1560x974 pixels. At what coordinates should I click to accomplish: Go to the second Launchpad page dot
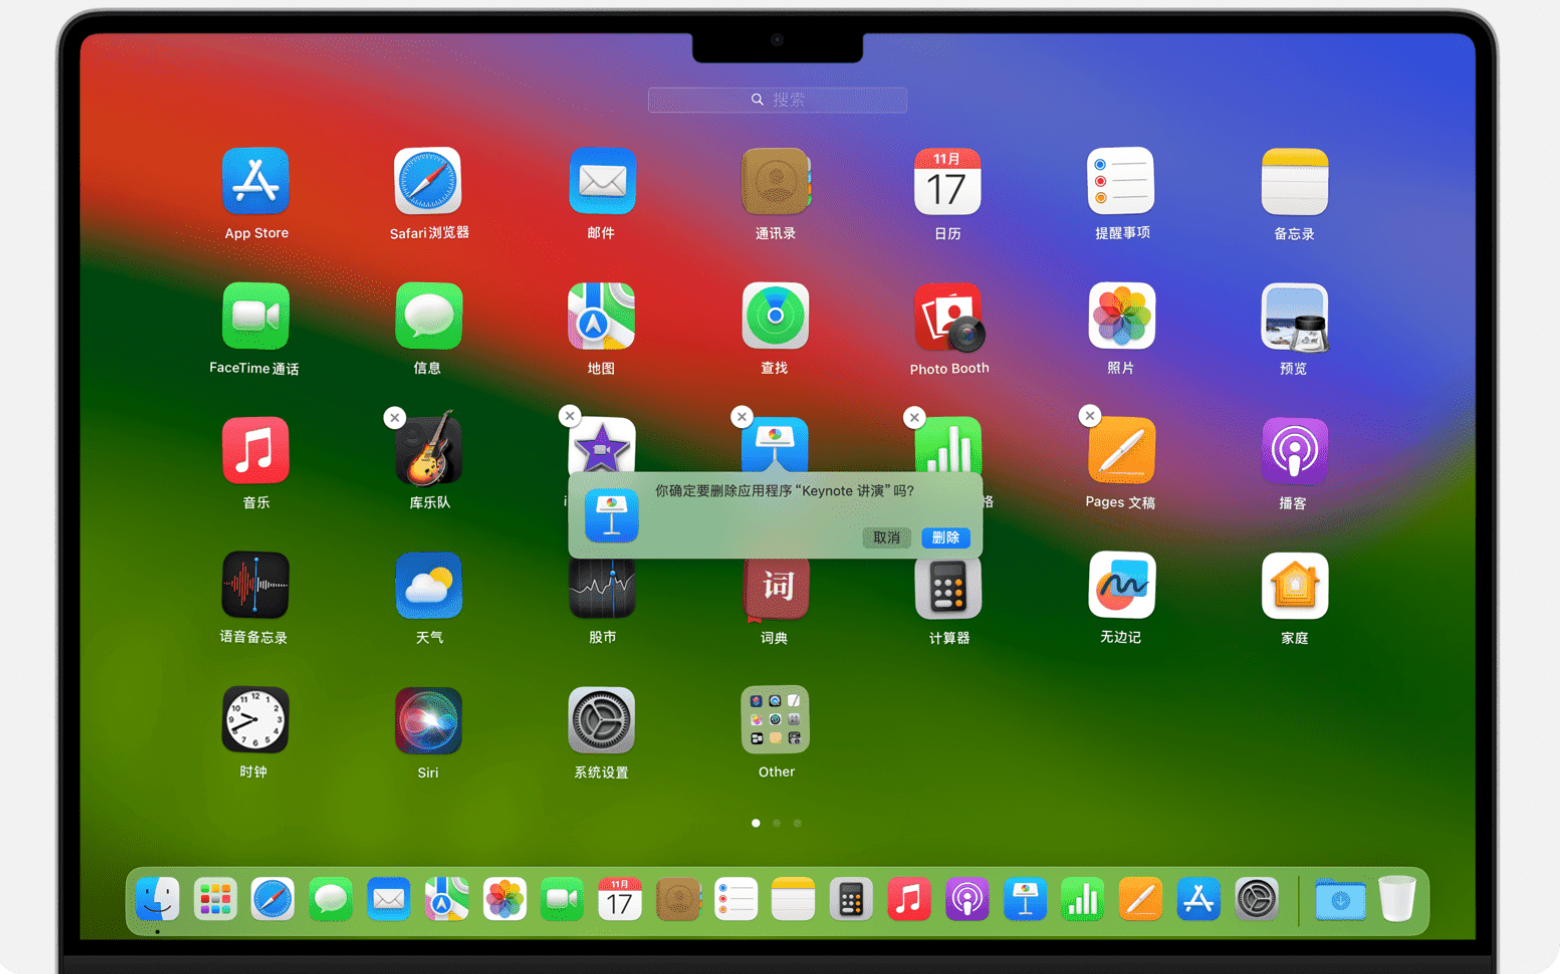click(776, 823)
